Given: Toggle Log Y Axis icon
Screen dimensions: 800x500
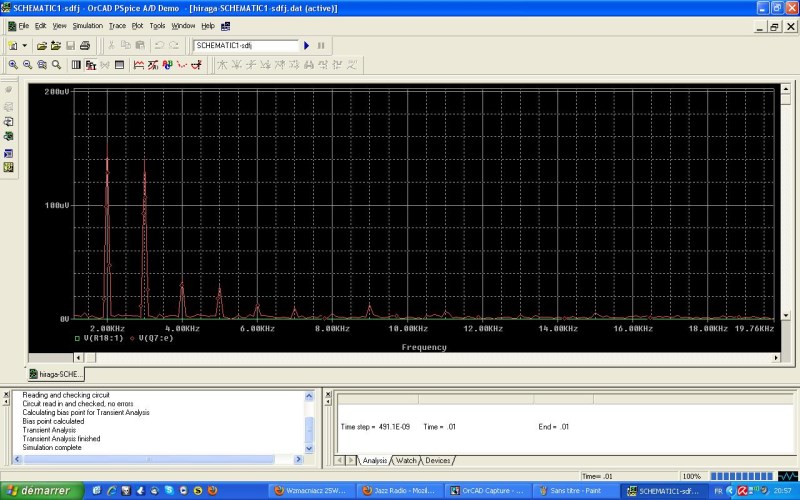Looking at the screenshot, I should [119, 65].
